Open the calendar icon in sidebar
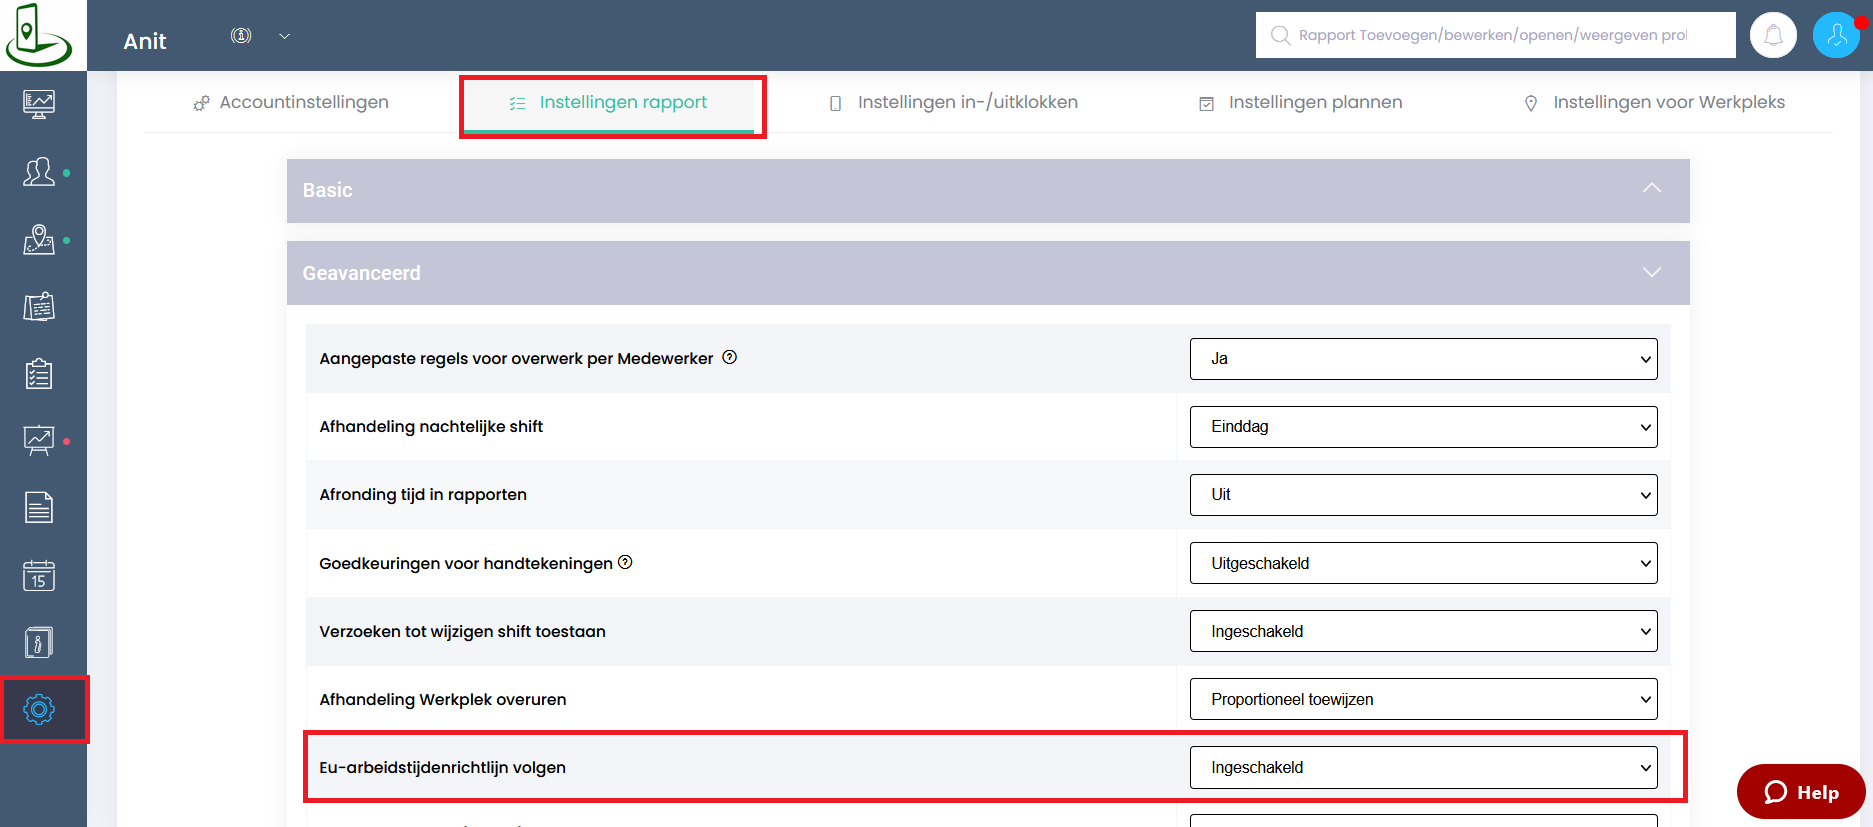 pos(39,575)
